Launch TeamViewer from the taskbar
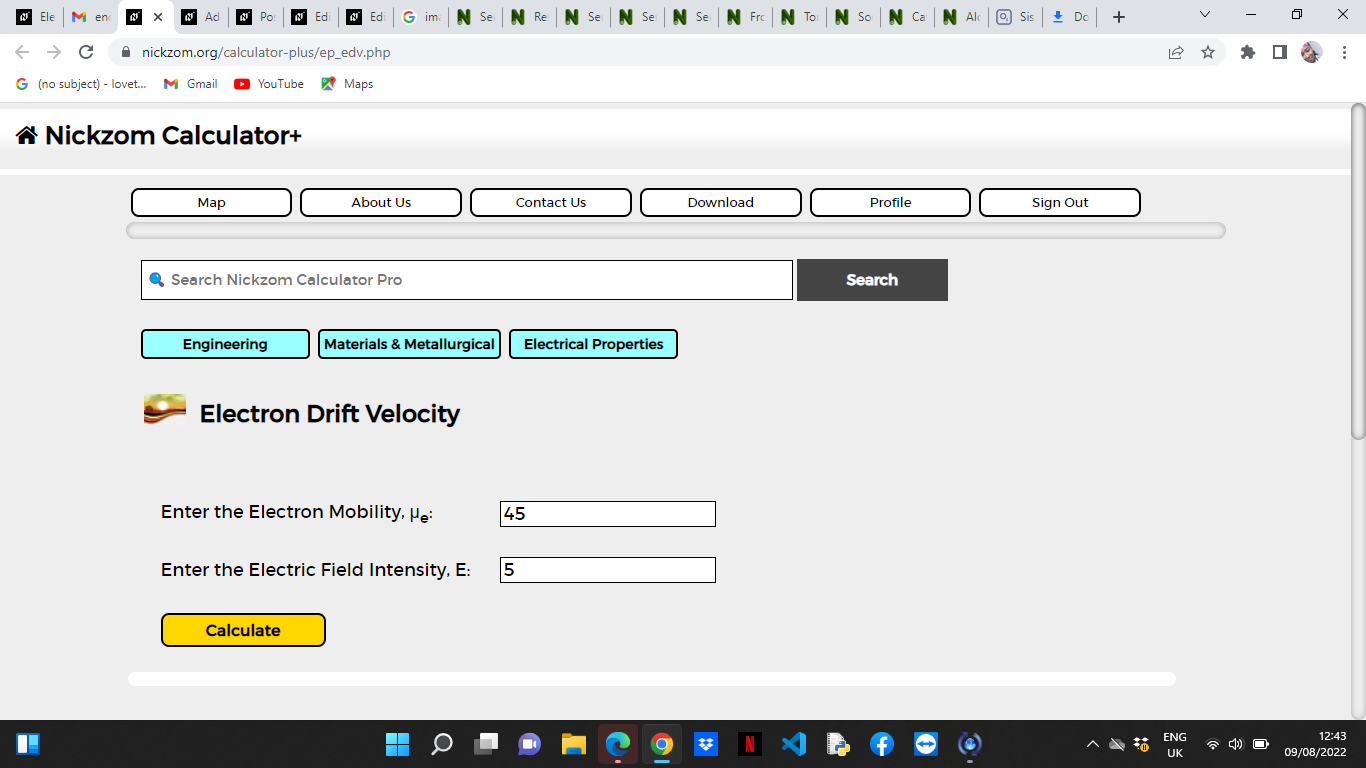The image size is (1366, 768). [x=926, y=744]
